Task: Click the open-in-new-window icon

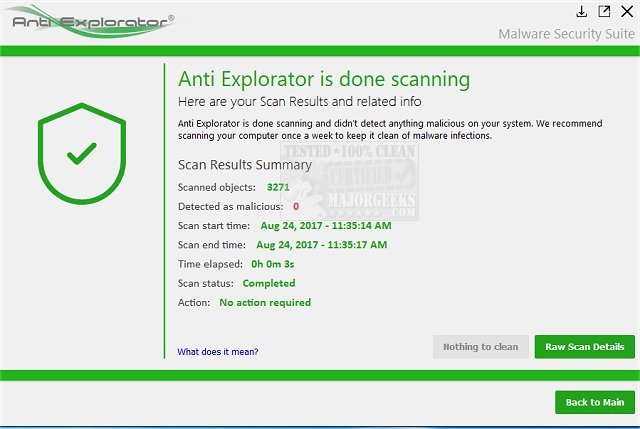Action: click(x=604, y=11)
